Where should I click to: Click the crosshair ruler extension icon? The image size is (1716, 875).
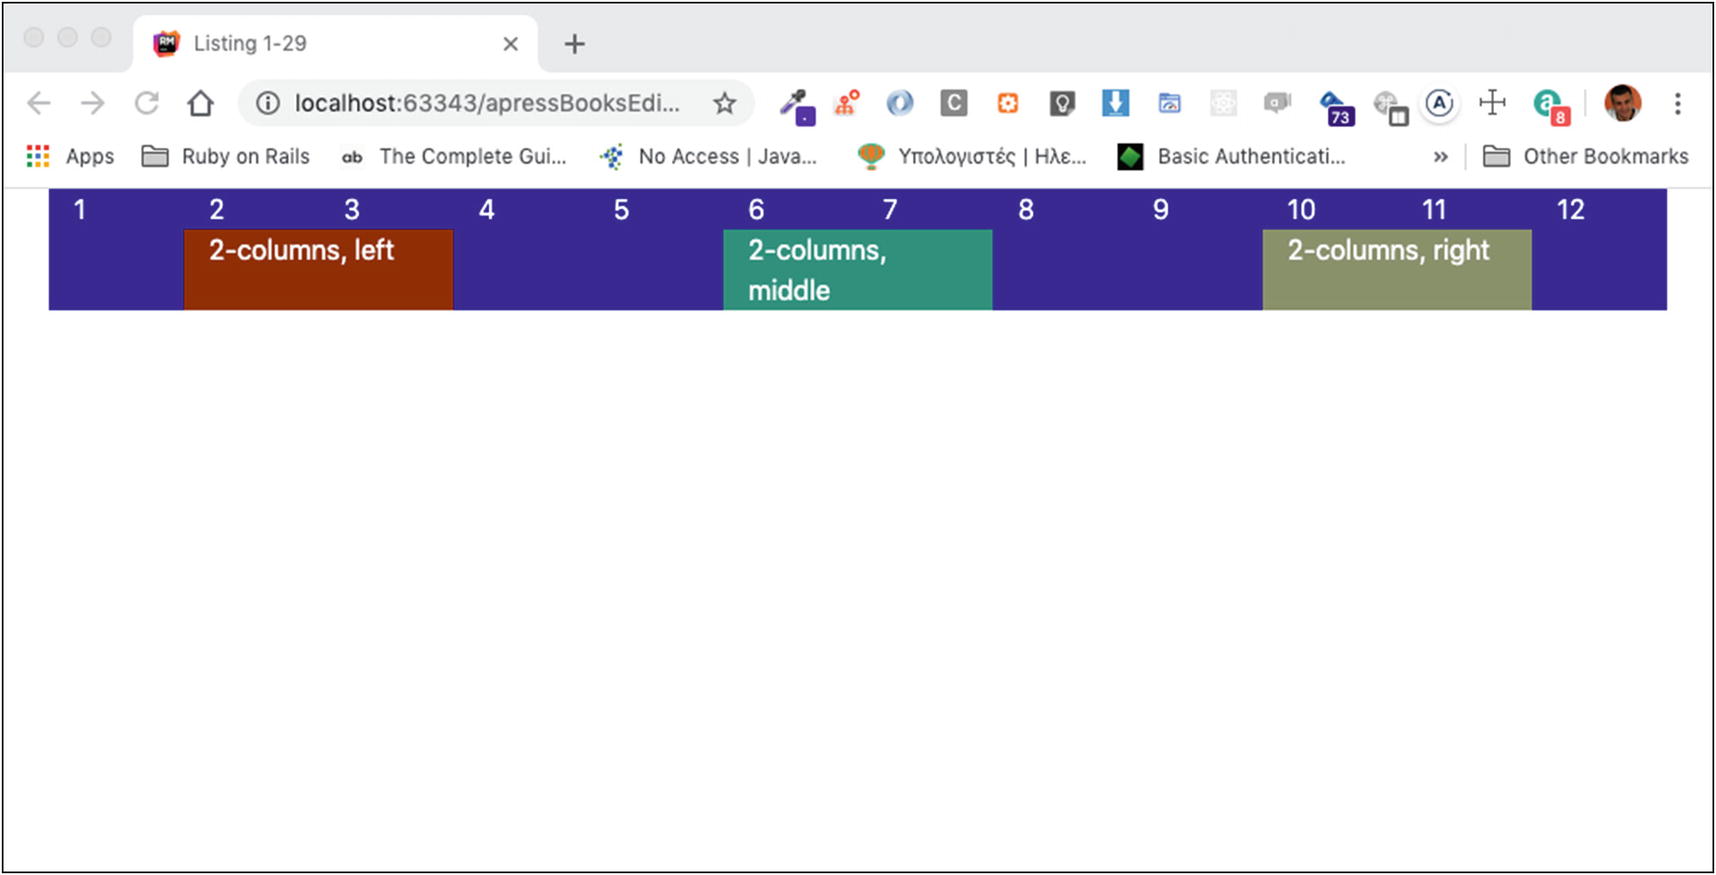[x=1492, y=103]
